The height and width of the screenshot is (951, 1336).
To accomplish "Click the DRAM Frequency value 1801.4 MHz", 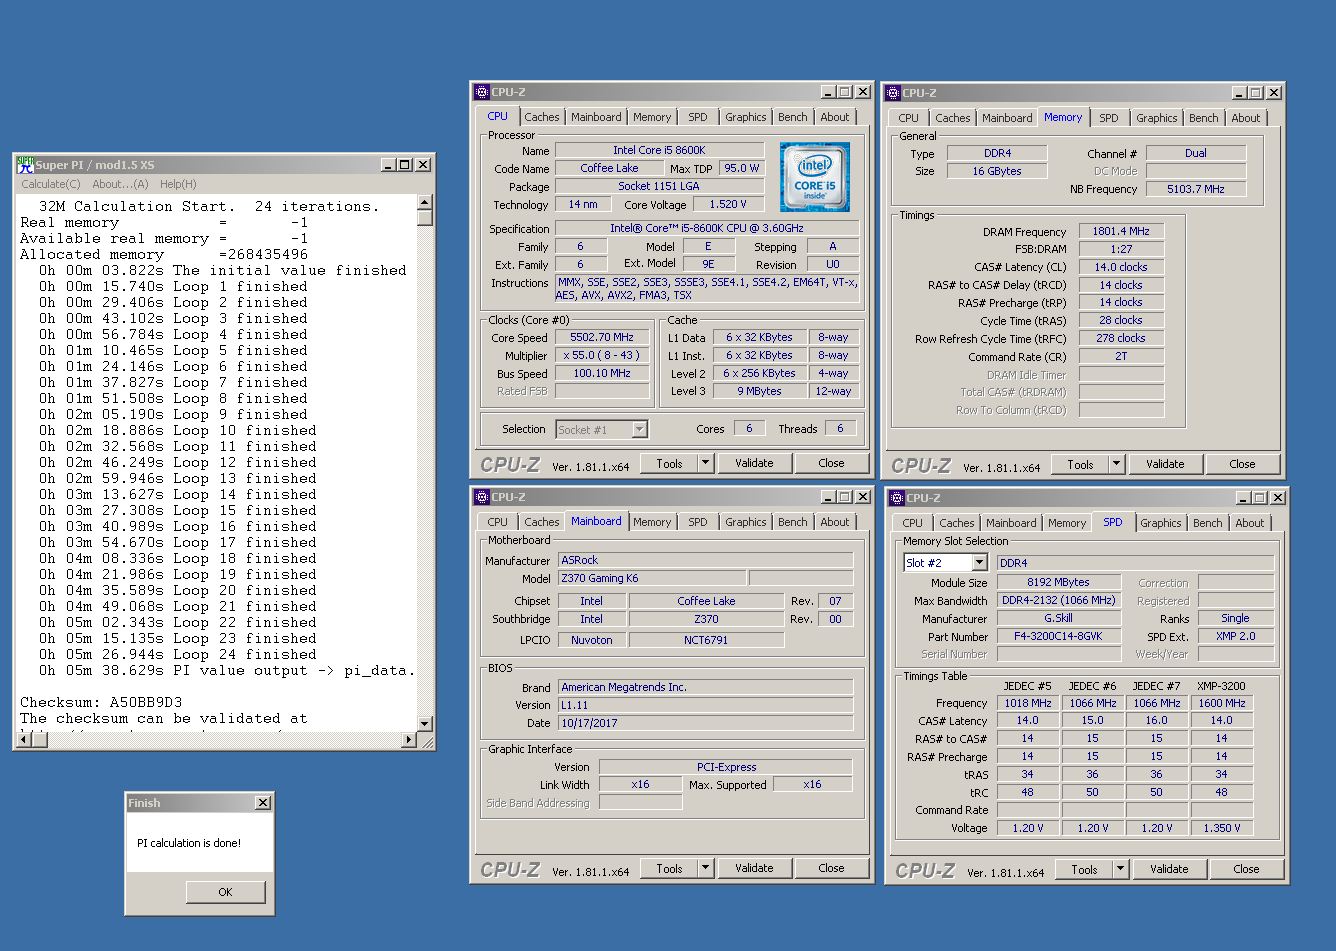I will click(1121, 231).
